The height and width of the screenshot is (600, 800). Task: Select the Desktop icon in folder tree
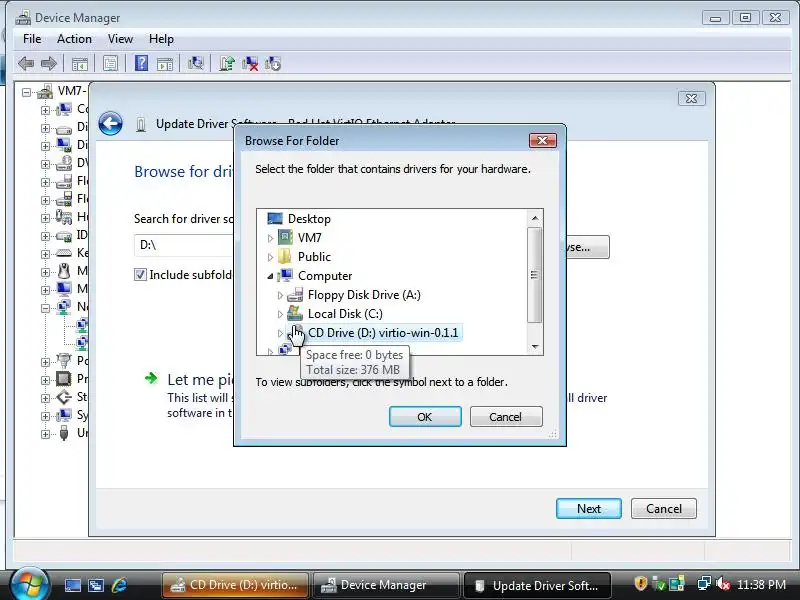click(274, 219)
